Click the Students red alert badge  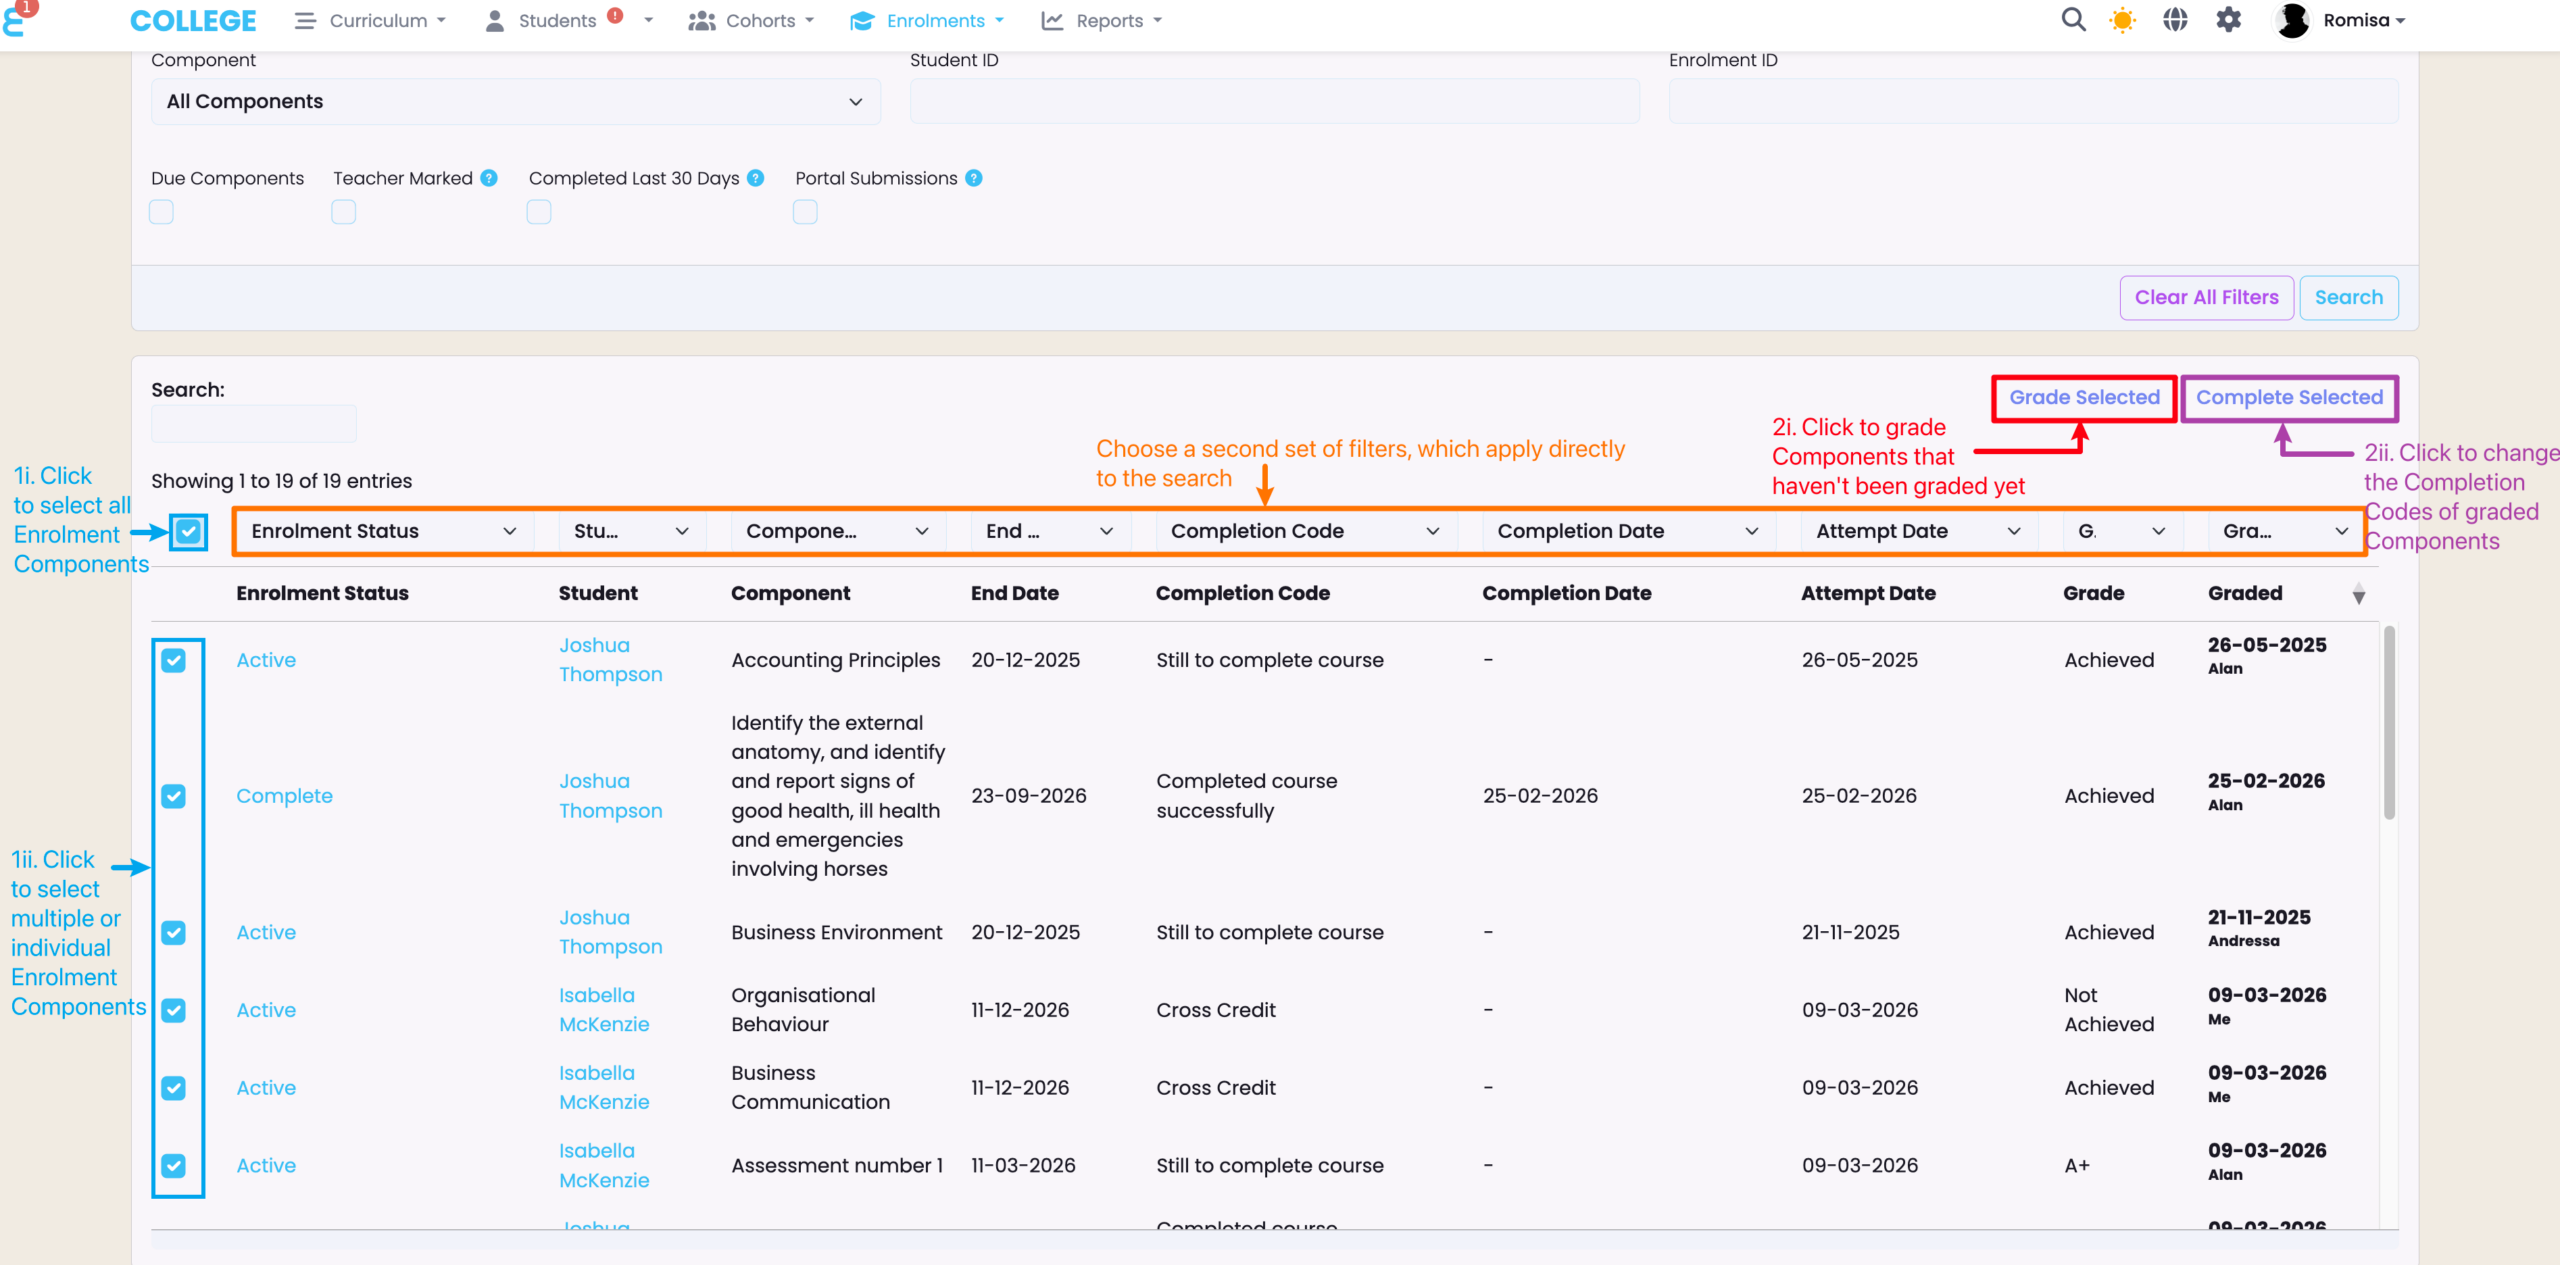[615, 15]
